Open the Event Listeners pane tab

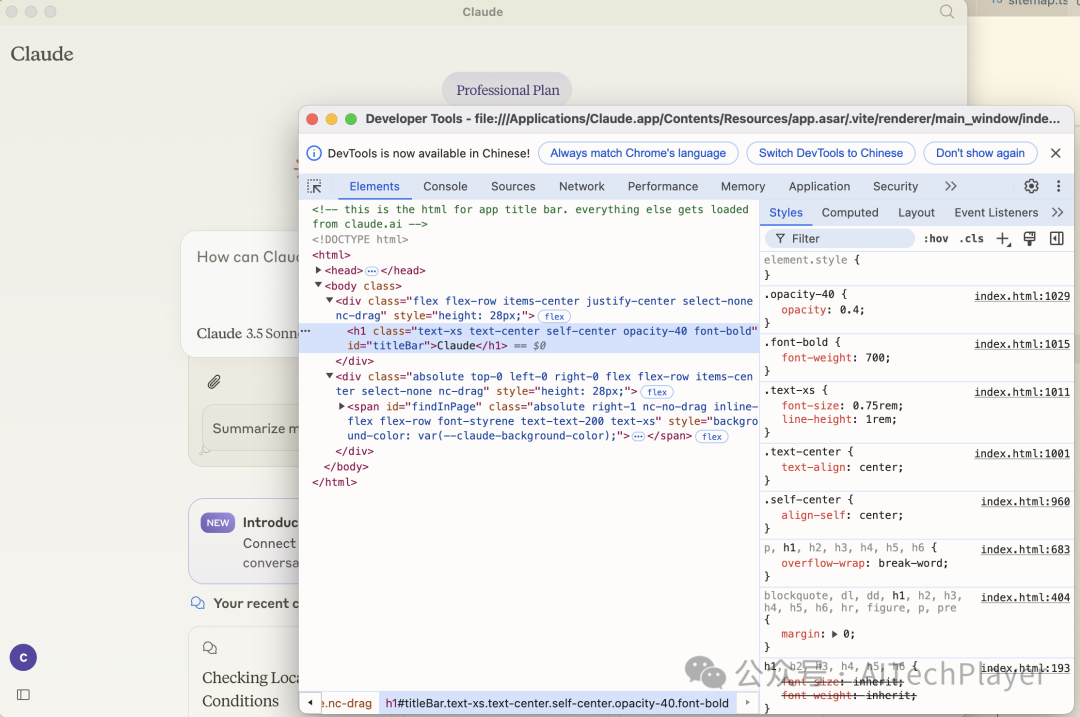[x=996, y=212]
